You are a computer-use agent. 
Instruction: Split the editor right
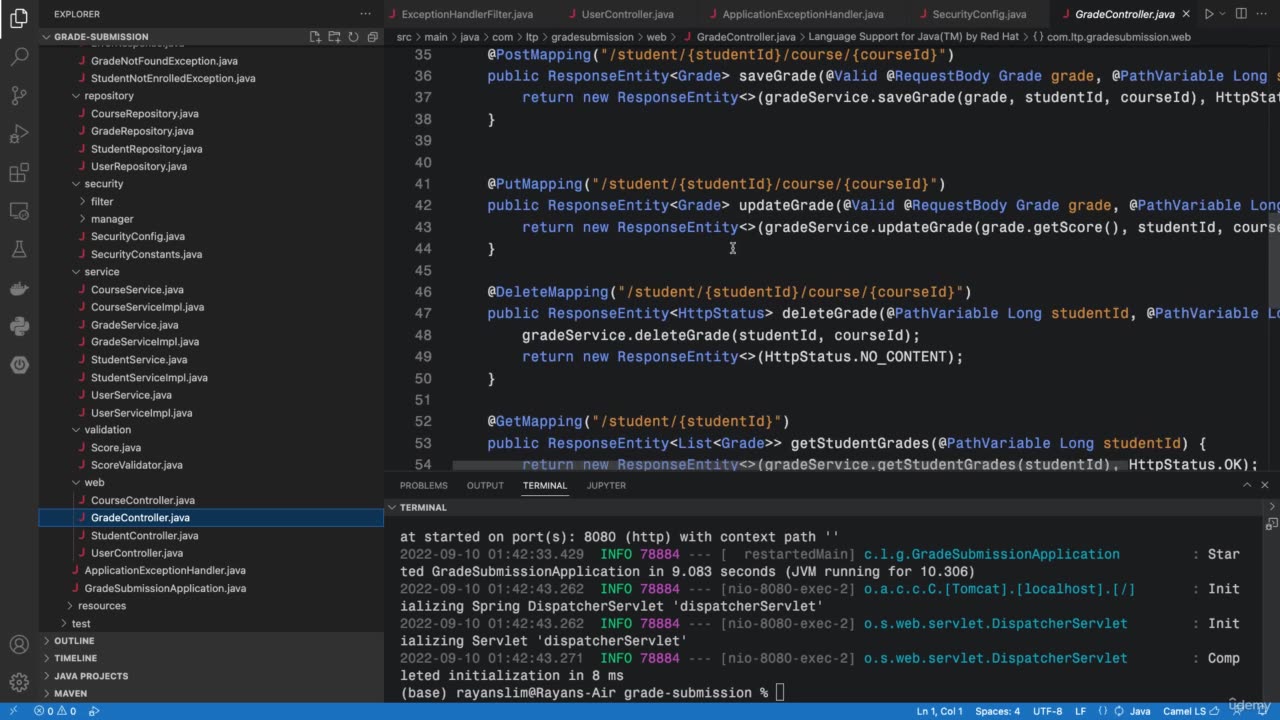click(1241, 14)
